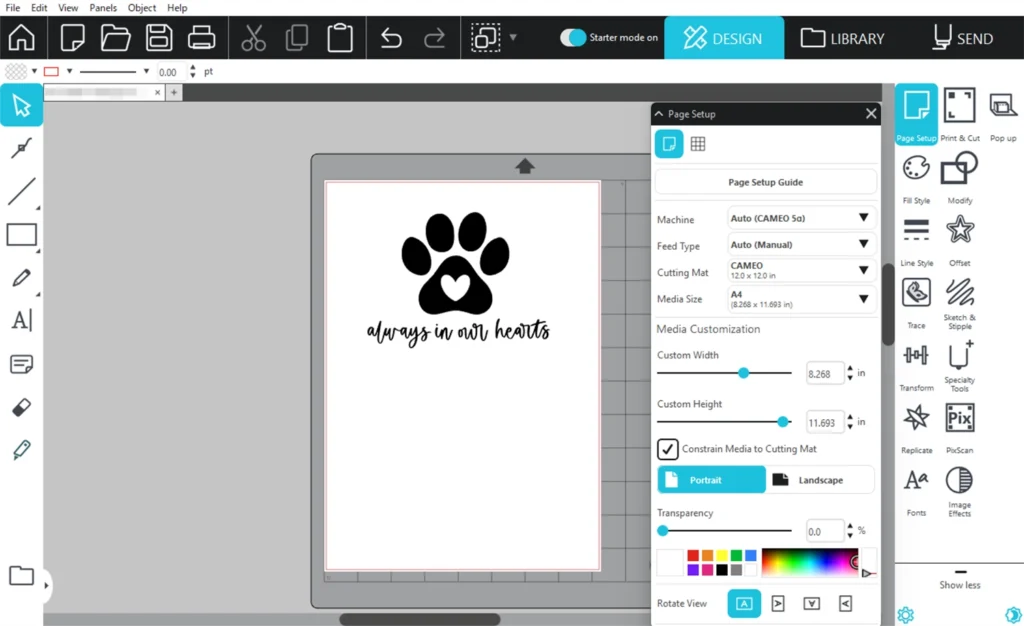Open the Cutting Mat dropdown
Screen dimensions: 1024x626
coord(801,271)
